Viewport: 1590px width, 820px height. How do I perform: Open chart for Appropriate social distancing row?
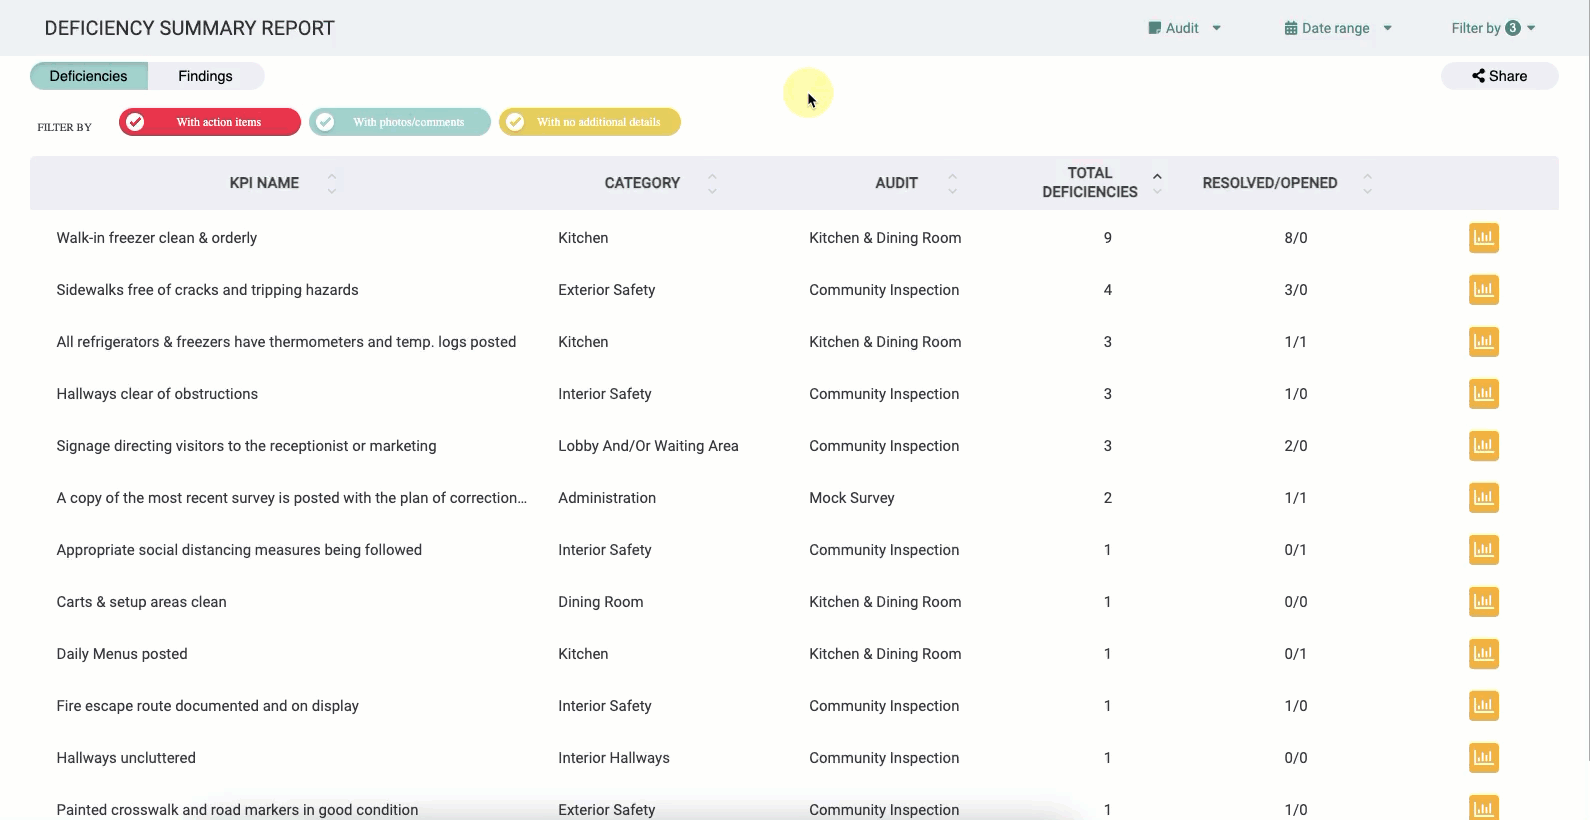click(x=1483, y=550)
